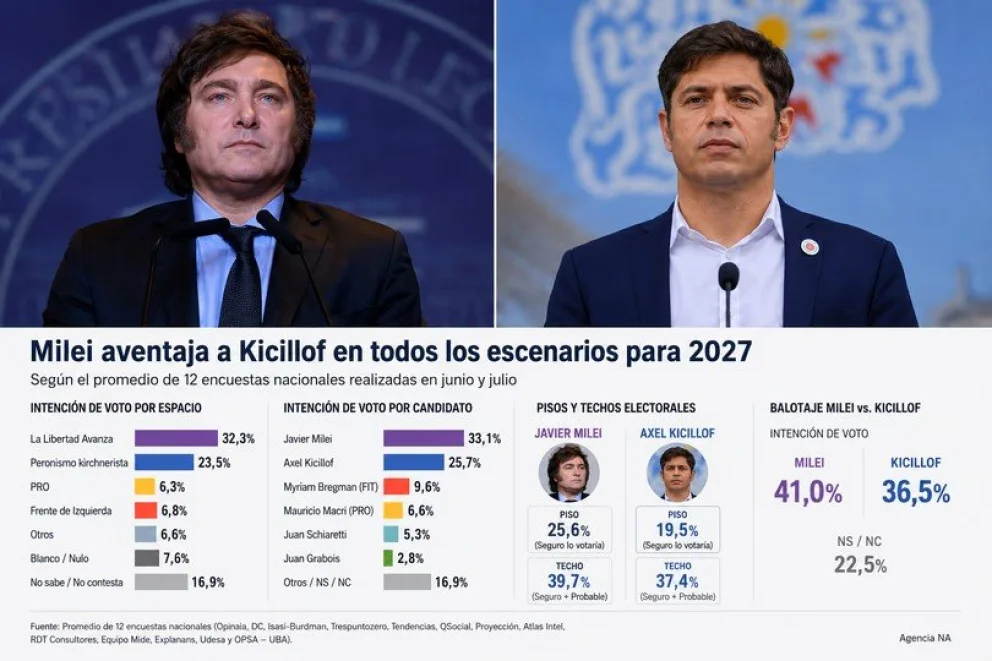Click the NS / NC 22,5% value
The height and width of the screenshot is (661, 992).
point(860,565)
